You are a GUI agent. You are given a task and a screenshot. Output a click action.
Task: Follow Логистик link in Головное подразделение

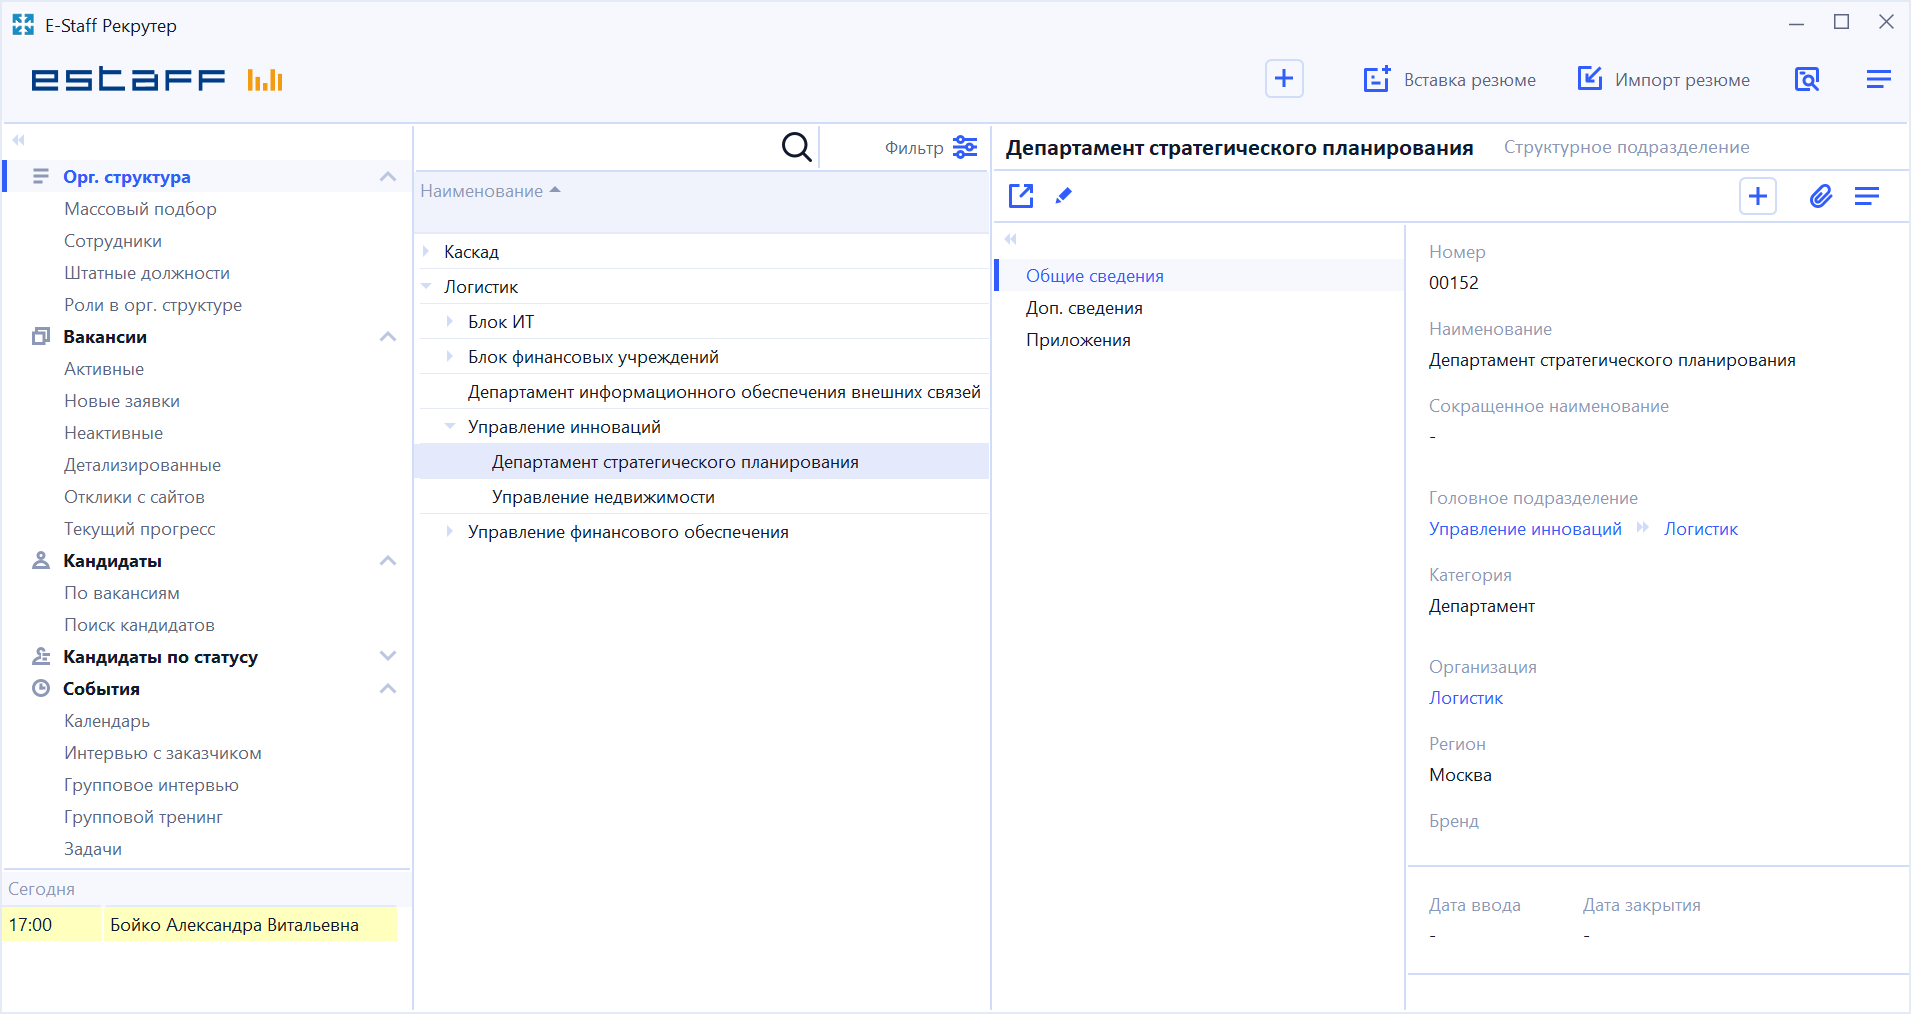1701,529
